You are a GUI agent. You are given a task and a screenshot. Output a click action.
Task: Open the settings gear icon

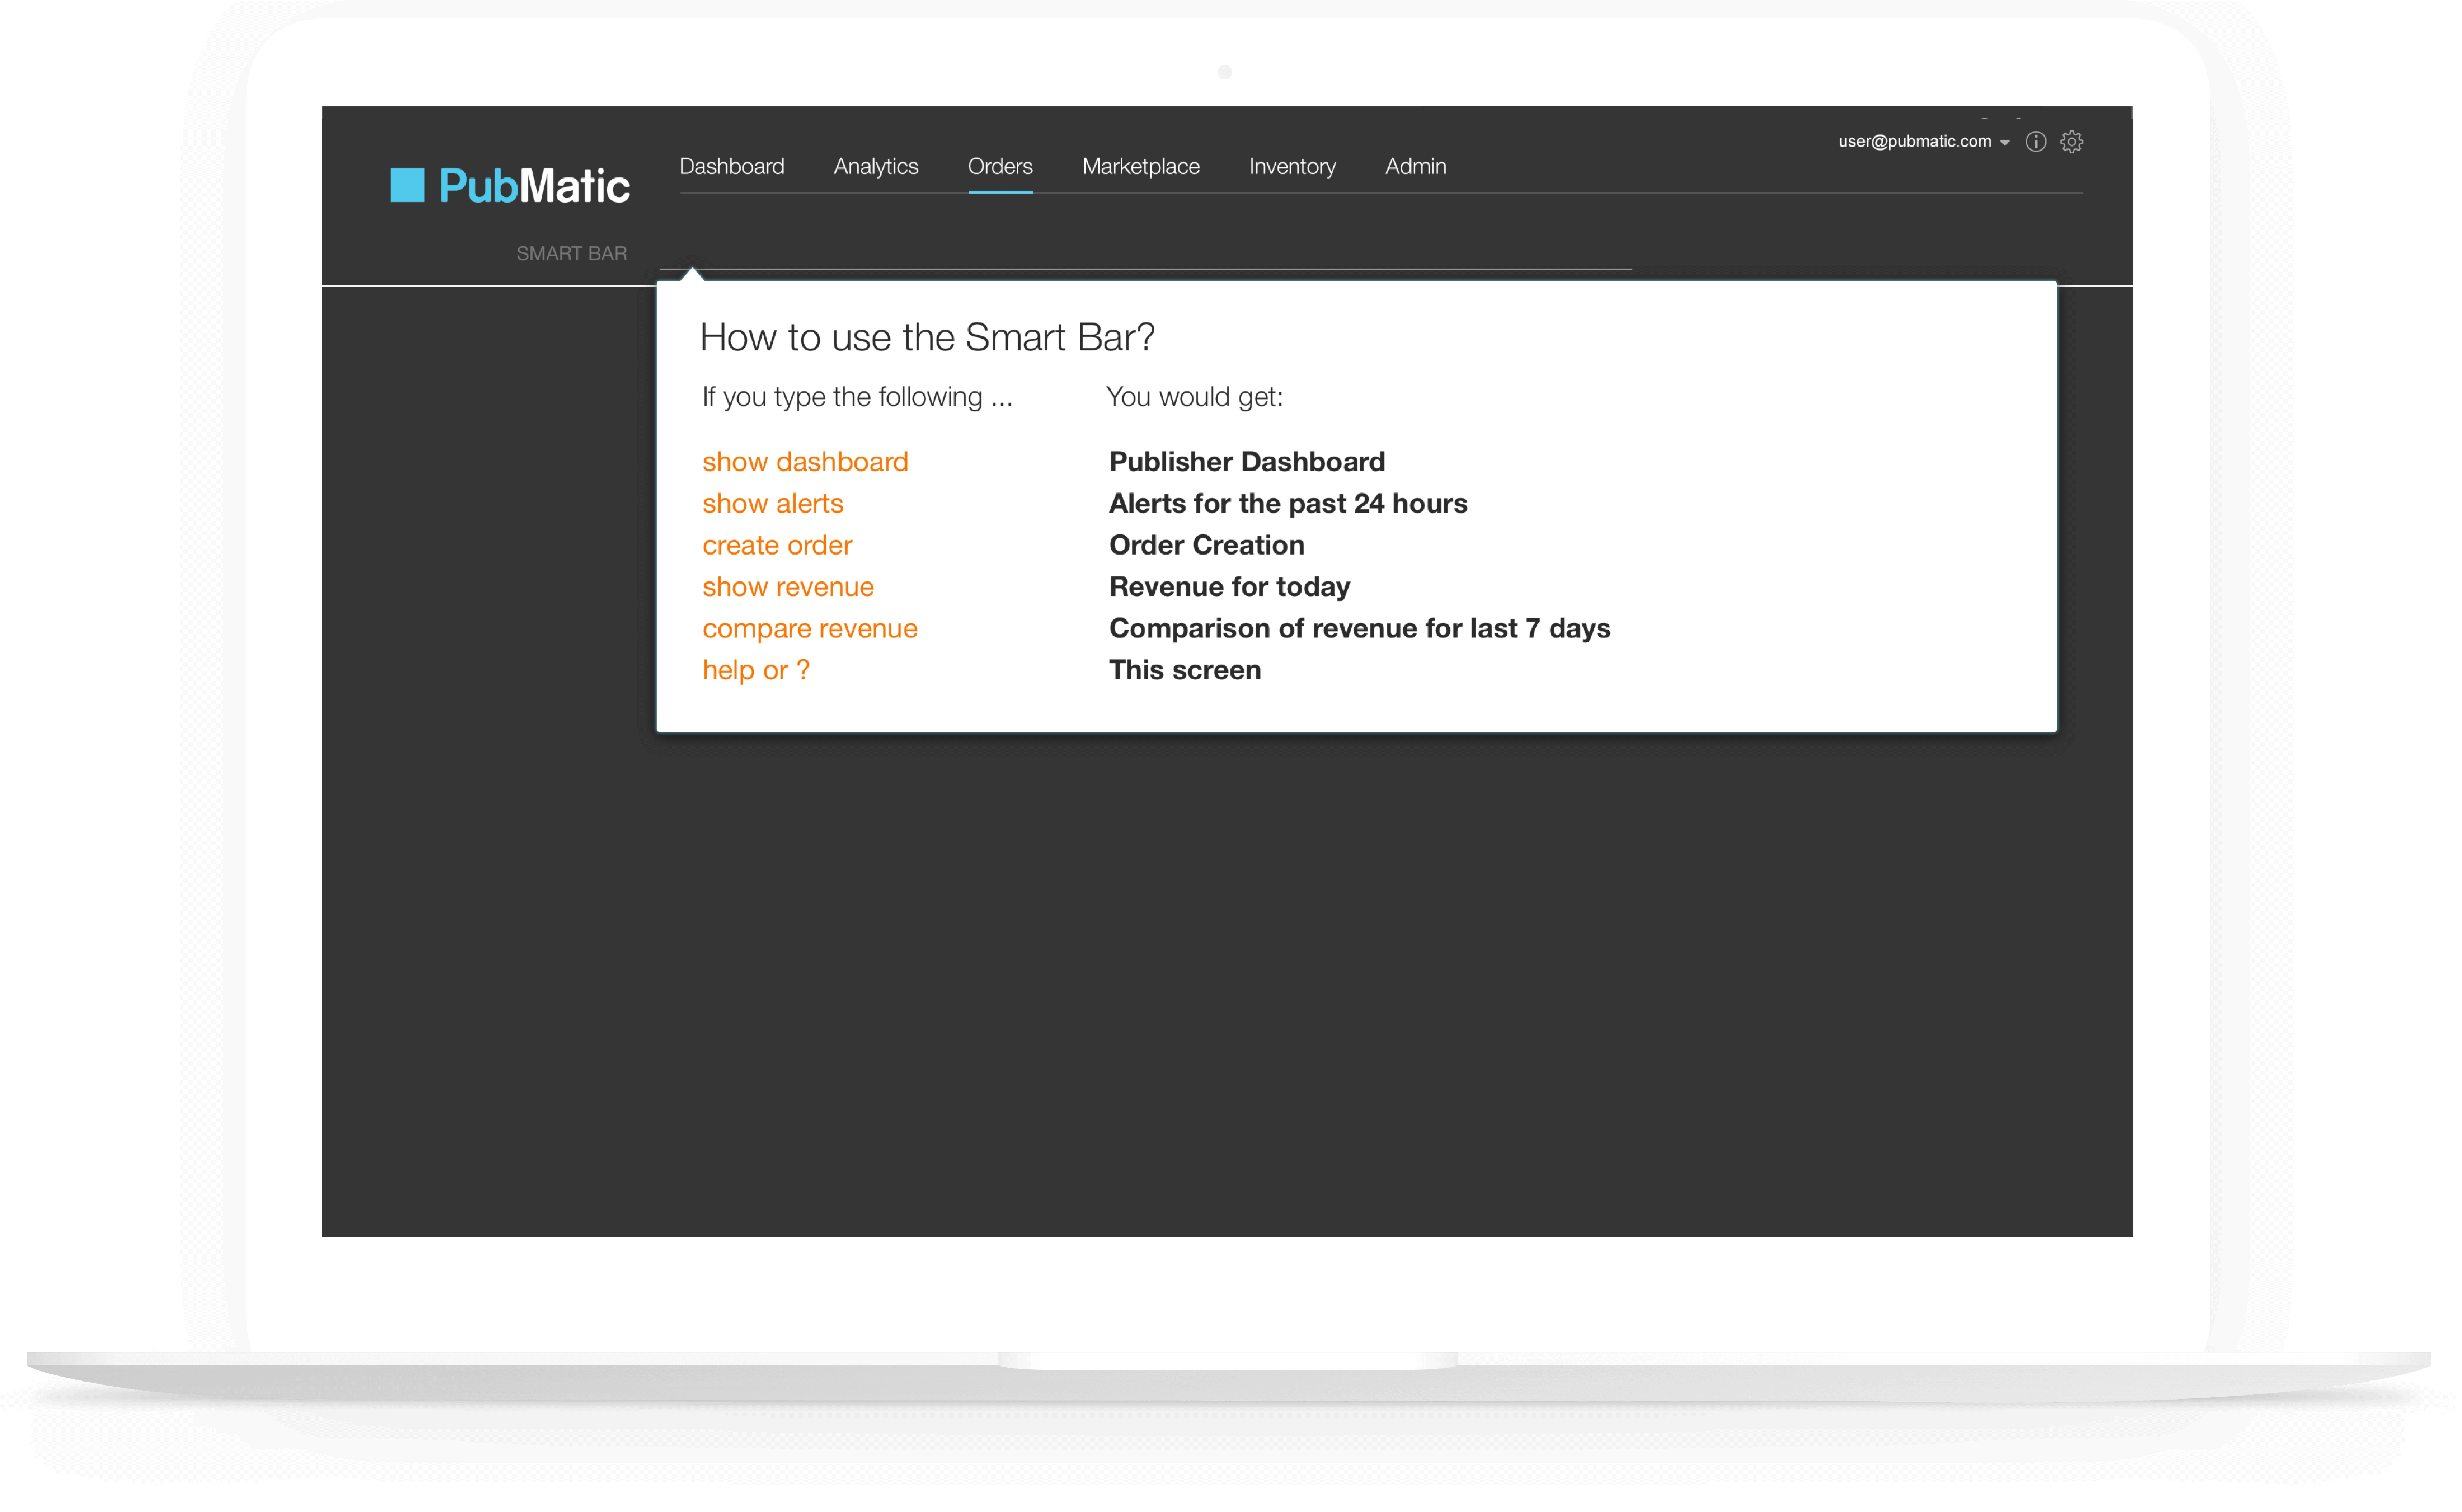click(x=2071, y=142)
